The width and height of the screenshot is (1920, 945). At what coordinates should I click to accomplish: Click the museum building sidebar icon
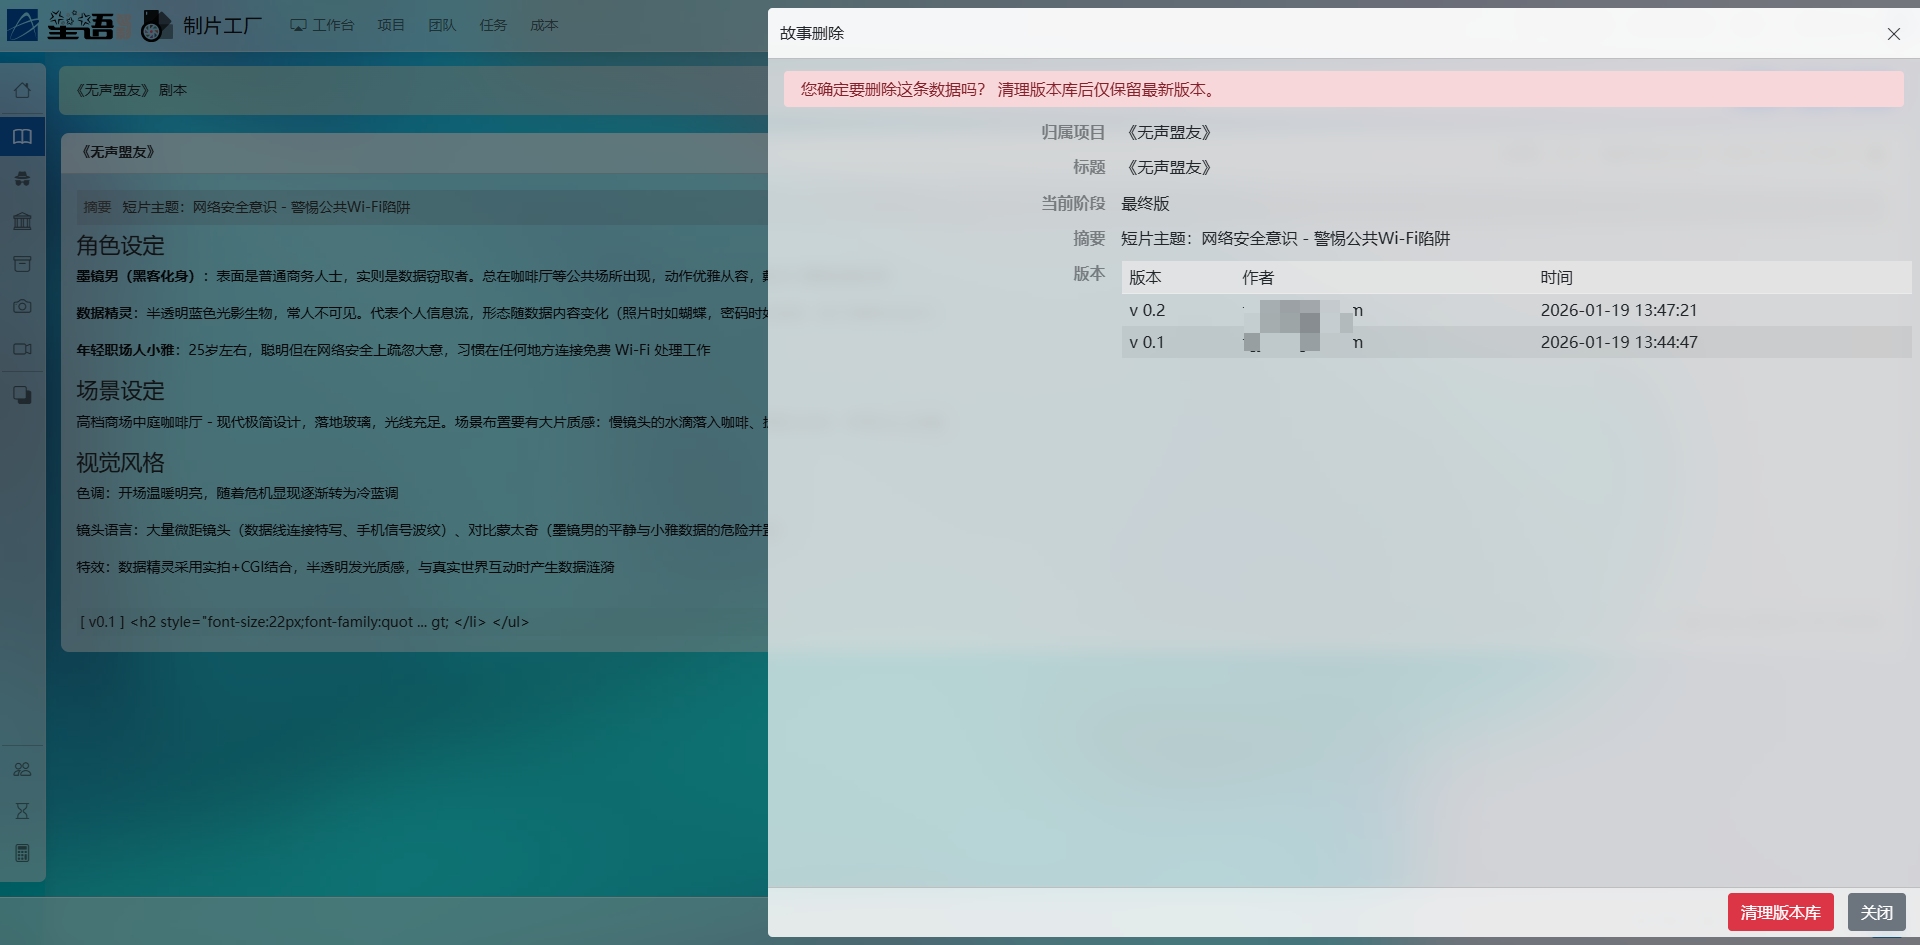pos(22,221)
